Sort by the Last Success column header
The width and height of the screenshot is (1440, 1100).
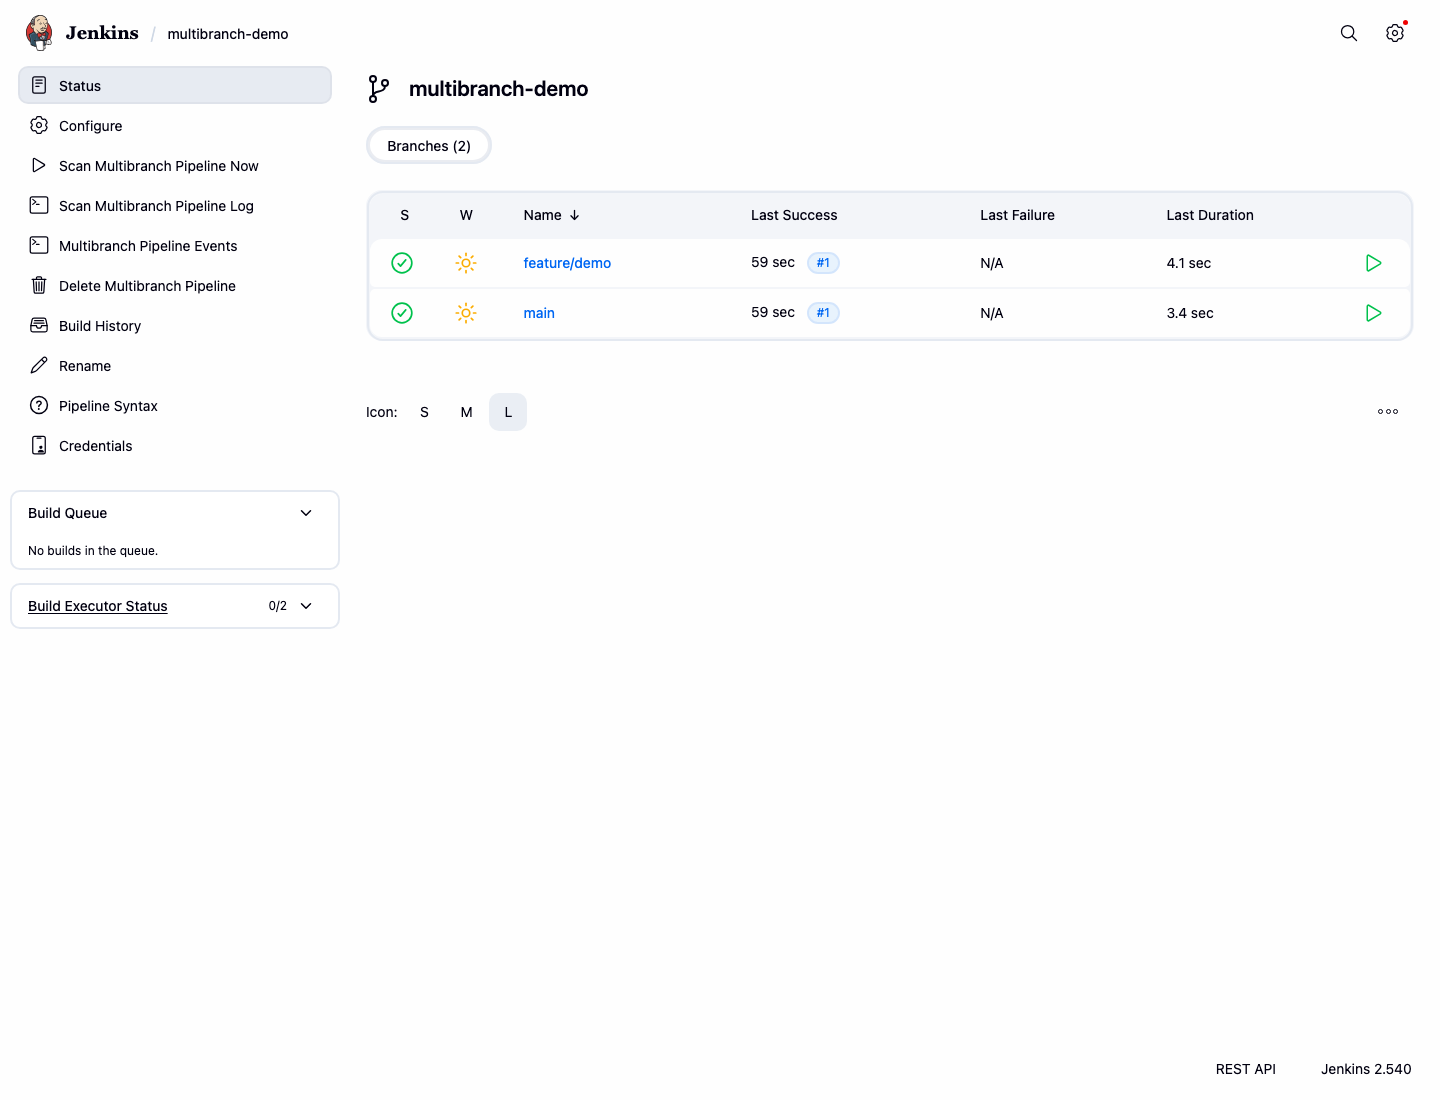pyautogui.click(x=794, y=215)
